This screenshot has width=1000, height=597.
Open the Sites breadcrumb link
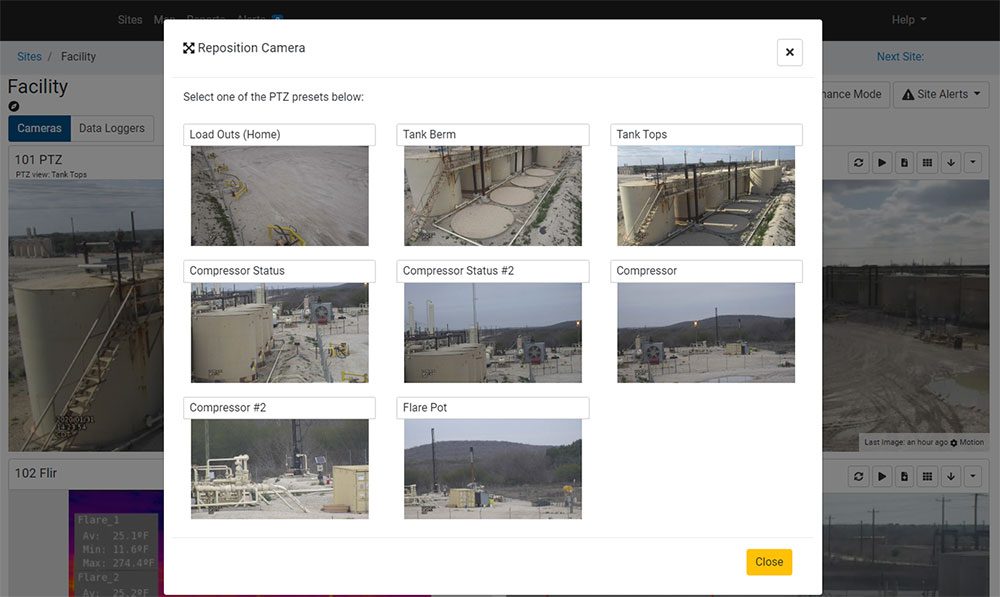(29, 56)
